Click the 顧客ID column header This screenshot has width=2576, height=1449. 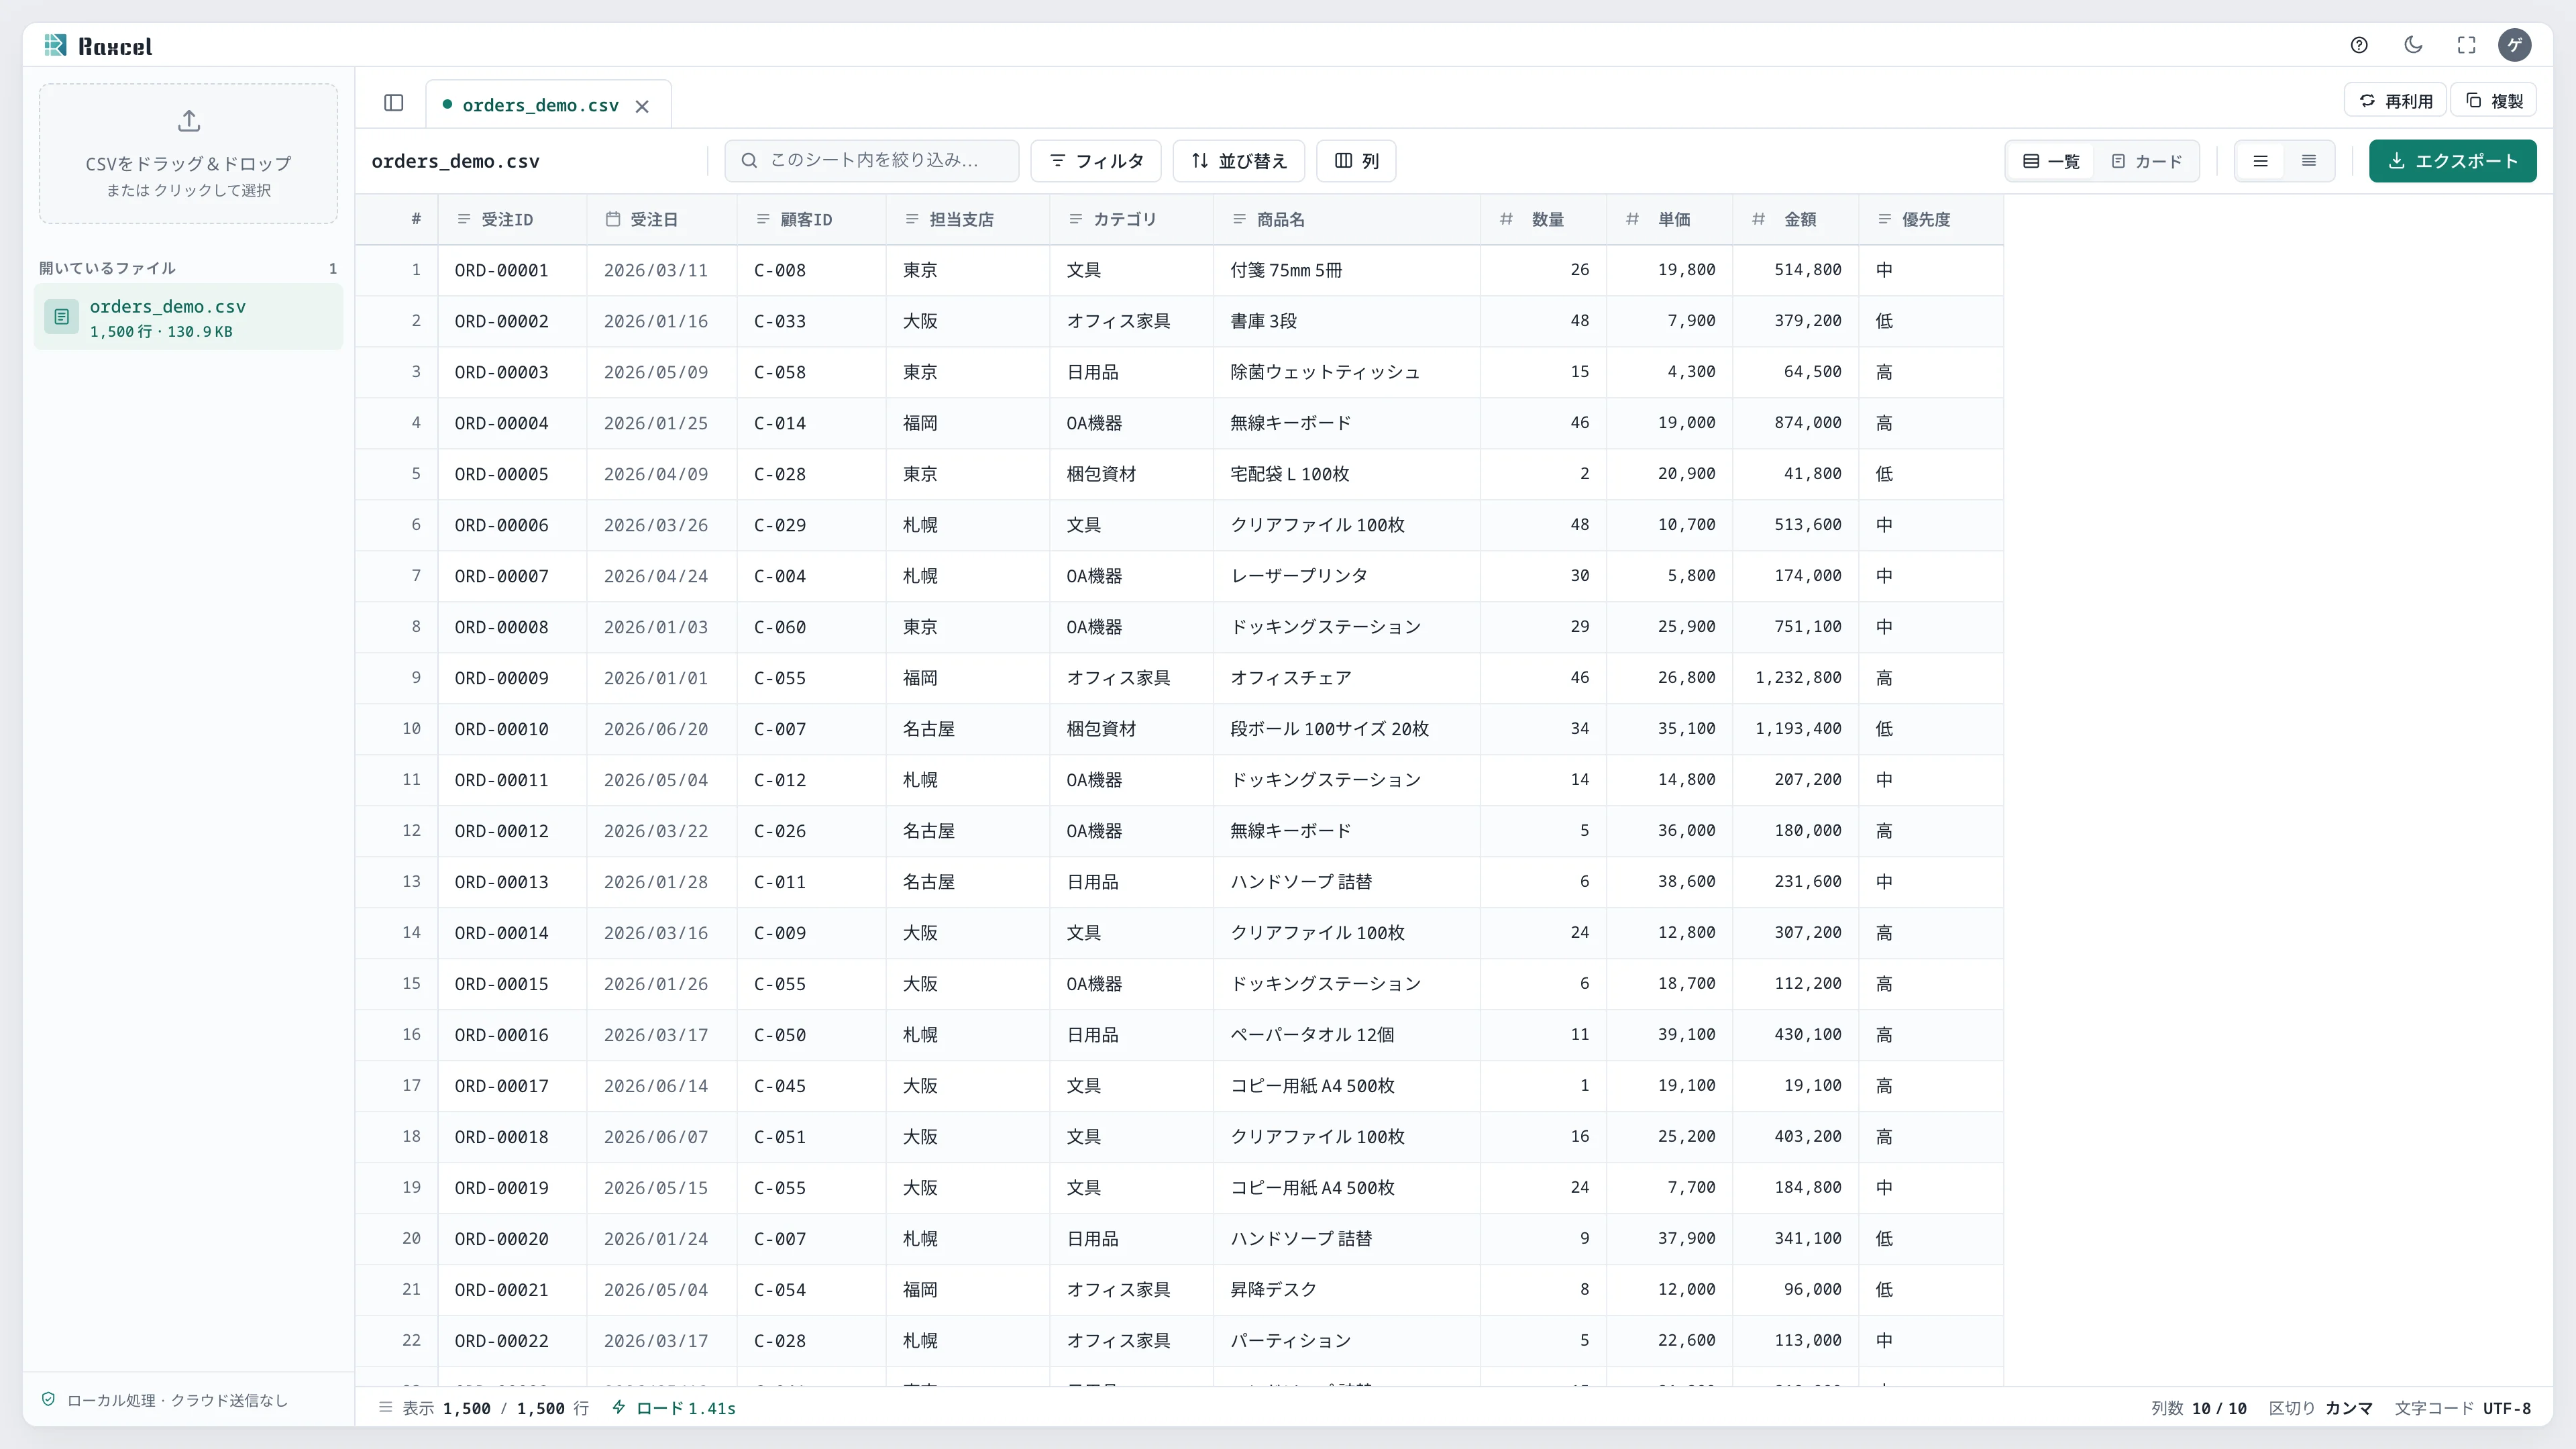point(811,219)
